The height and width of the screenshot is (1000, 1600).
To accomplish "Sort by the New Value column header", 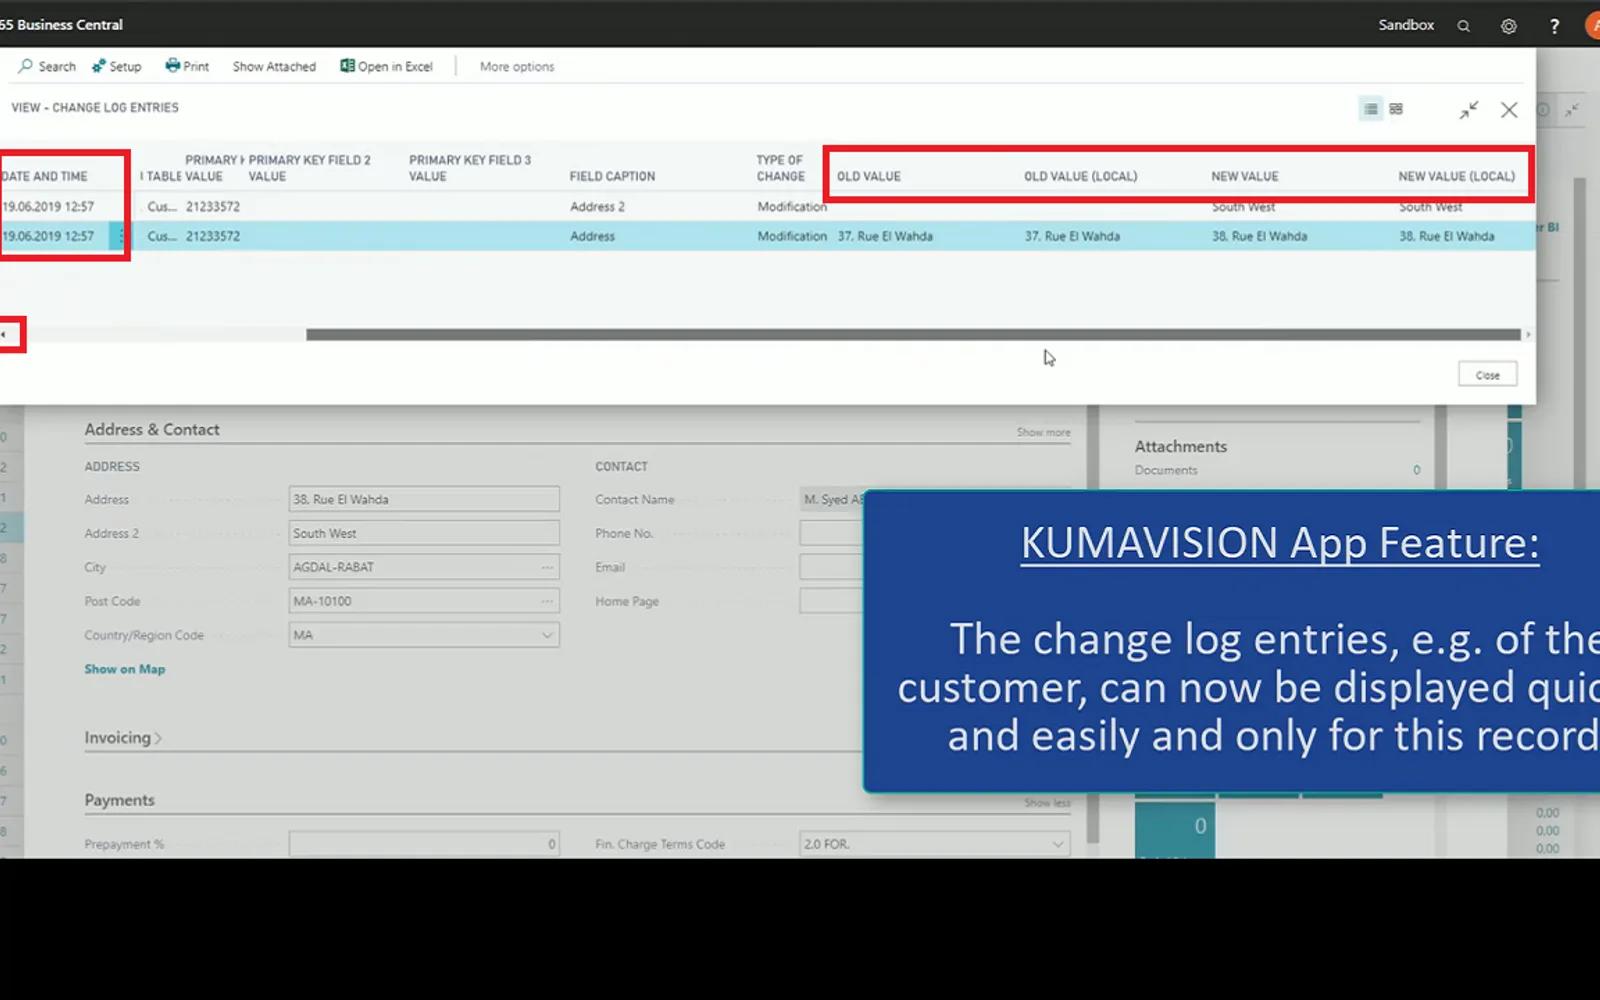I will click(x=1245, y=176).
